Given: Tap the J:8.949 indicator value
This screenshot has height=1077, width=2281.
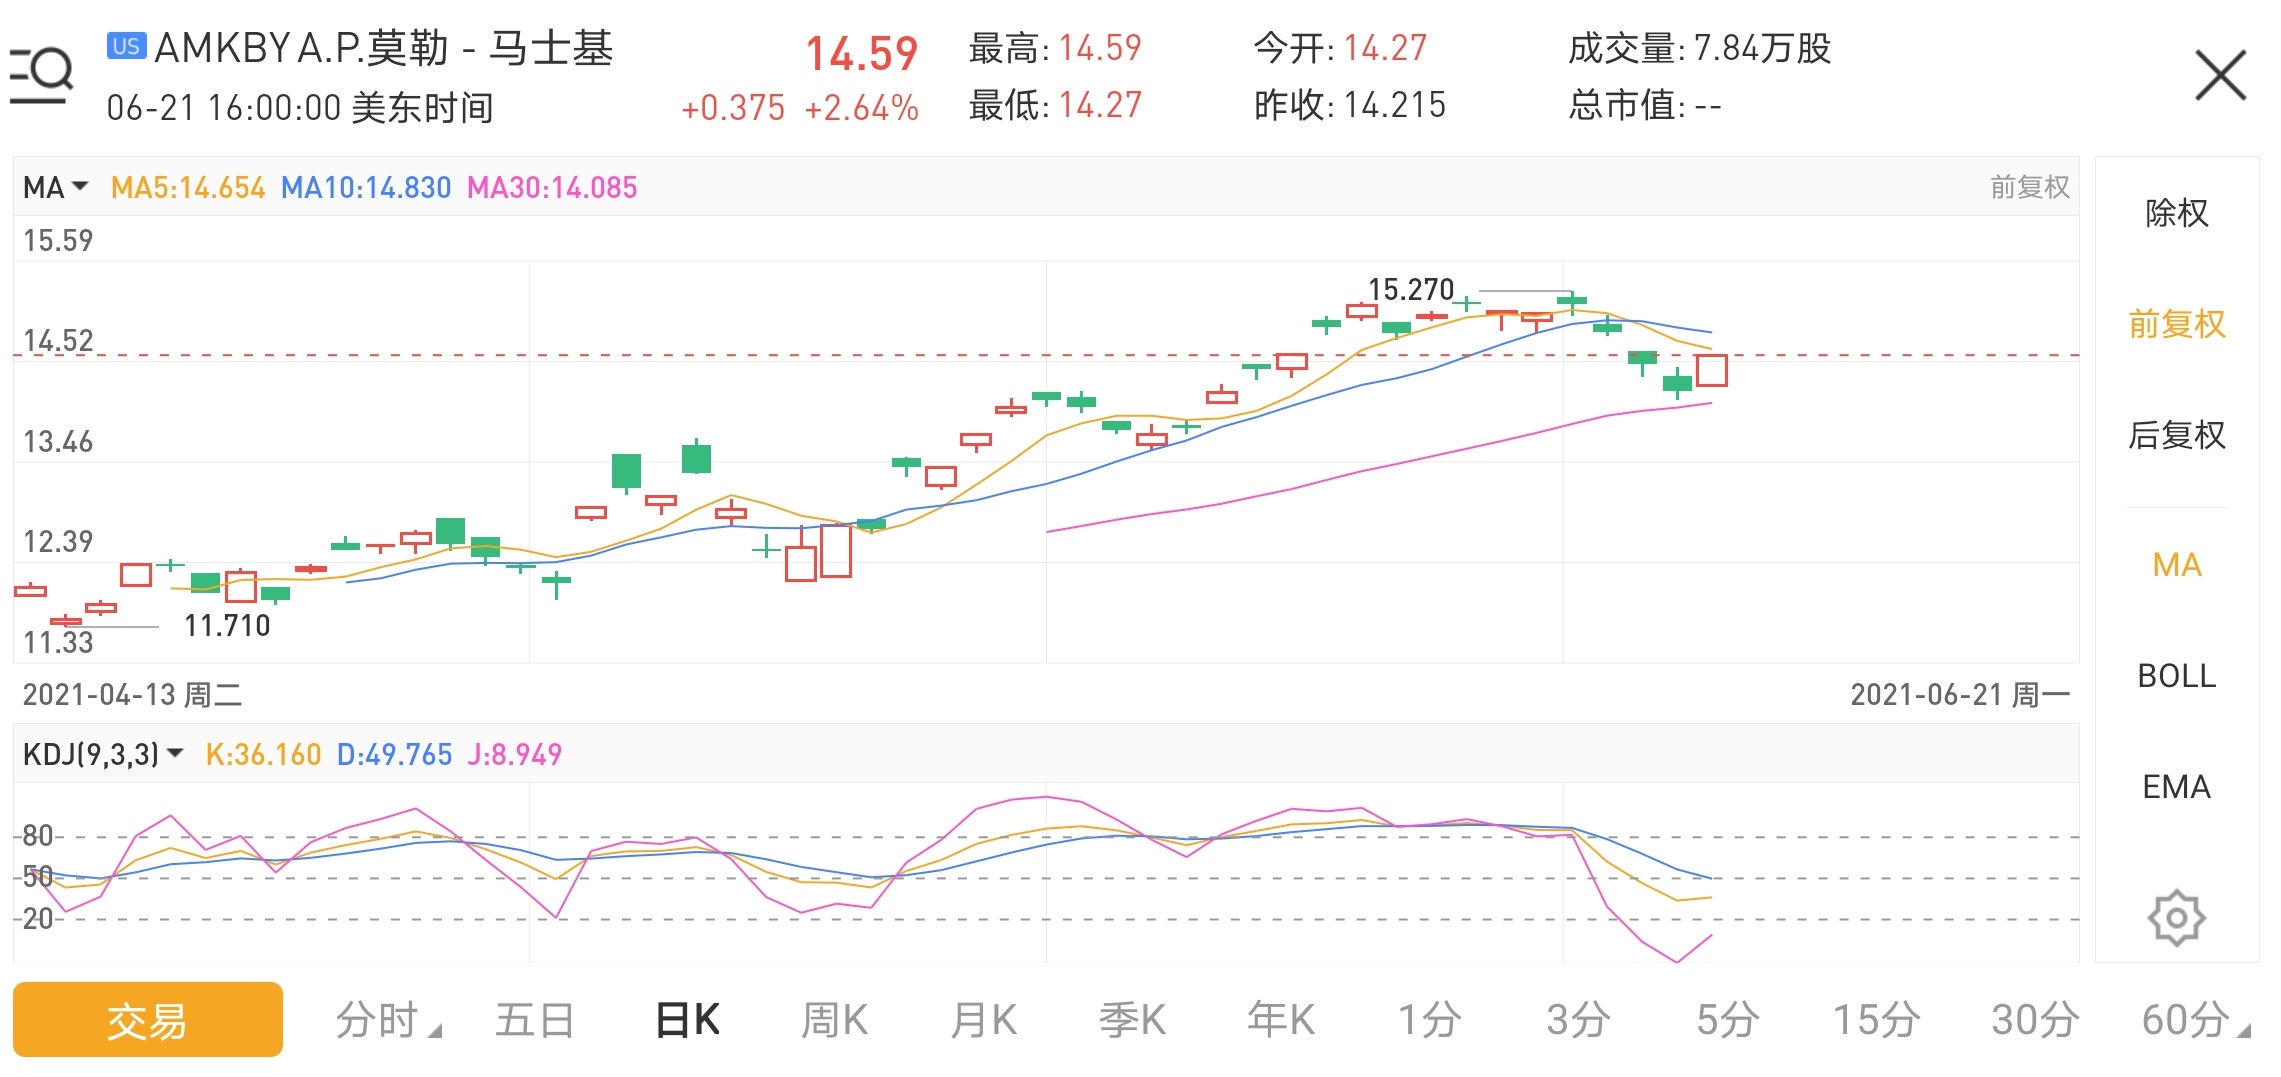Looking at the screenshot, I should tap(515, 754).
